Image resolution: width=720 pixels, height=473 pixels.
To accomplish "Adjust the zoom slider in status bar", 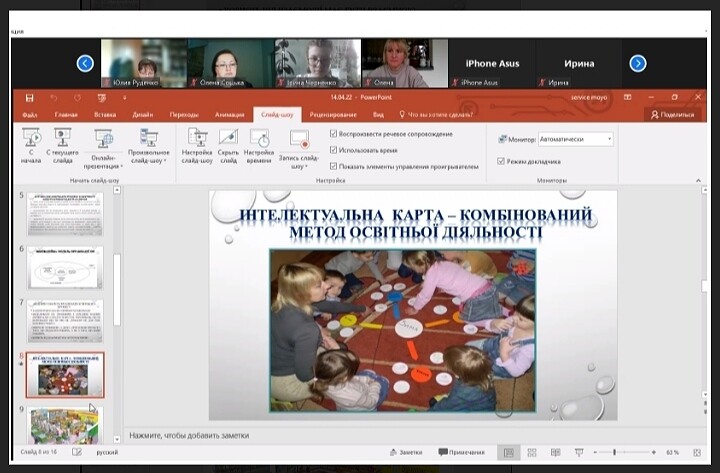I will [x=614, y=452].
